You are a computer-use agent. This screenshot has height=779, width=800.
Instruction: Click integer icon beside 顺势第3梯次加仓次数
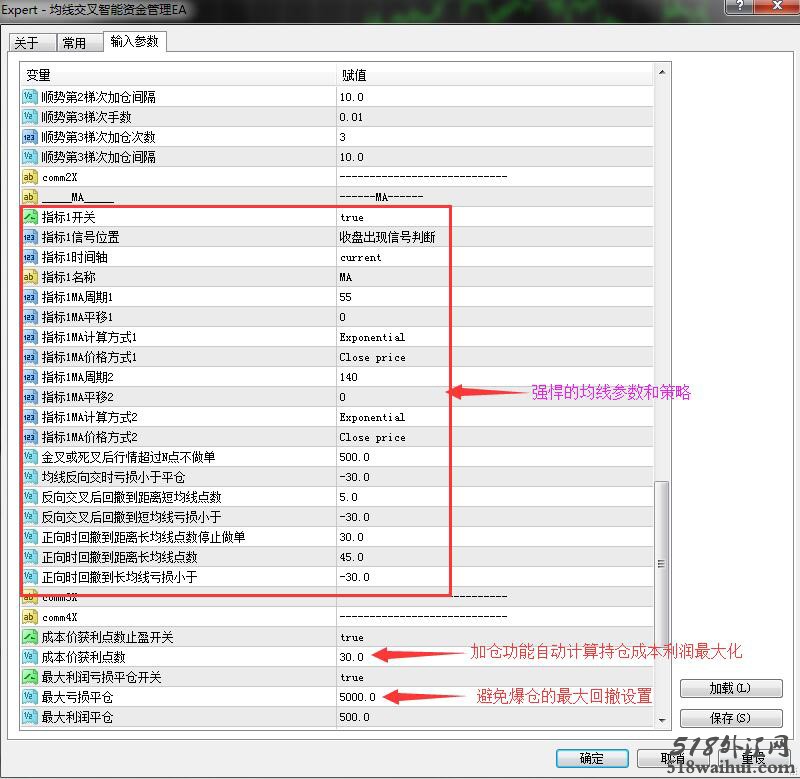[x=29, y=137]
